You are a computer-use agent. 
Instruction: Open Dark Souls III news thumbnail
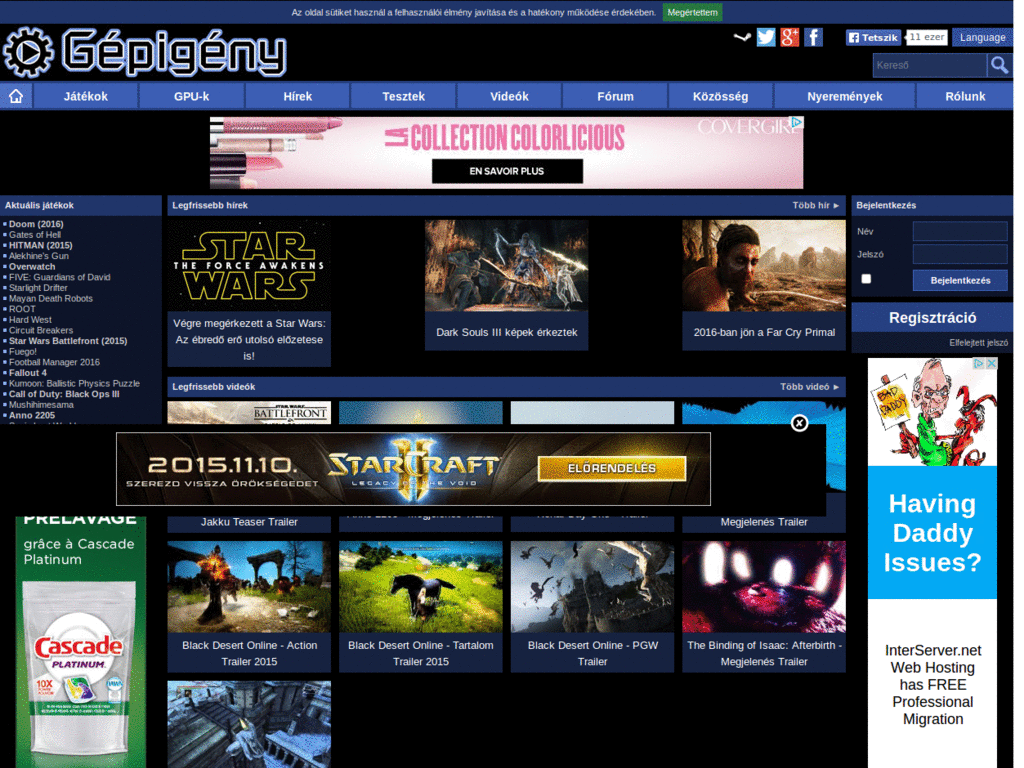pyautogui.click(x=506, y=265)
